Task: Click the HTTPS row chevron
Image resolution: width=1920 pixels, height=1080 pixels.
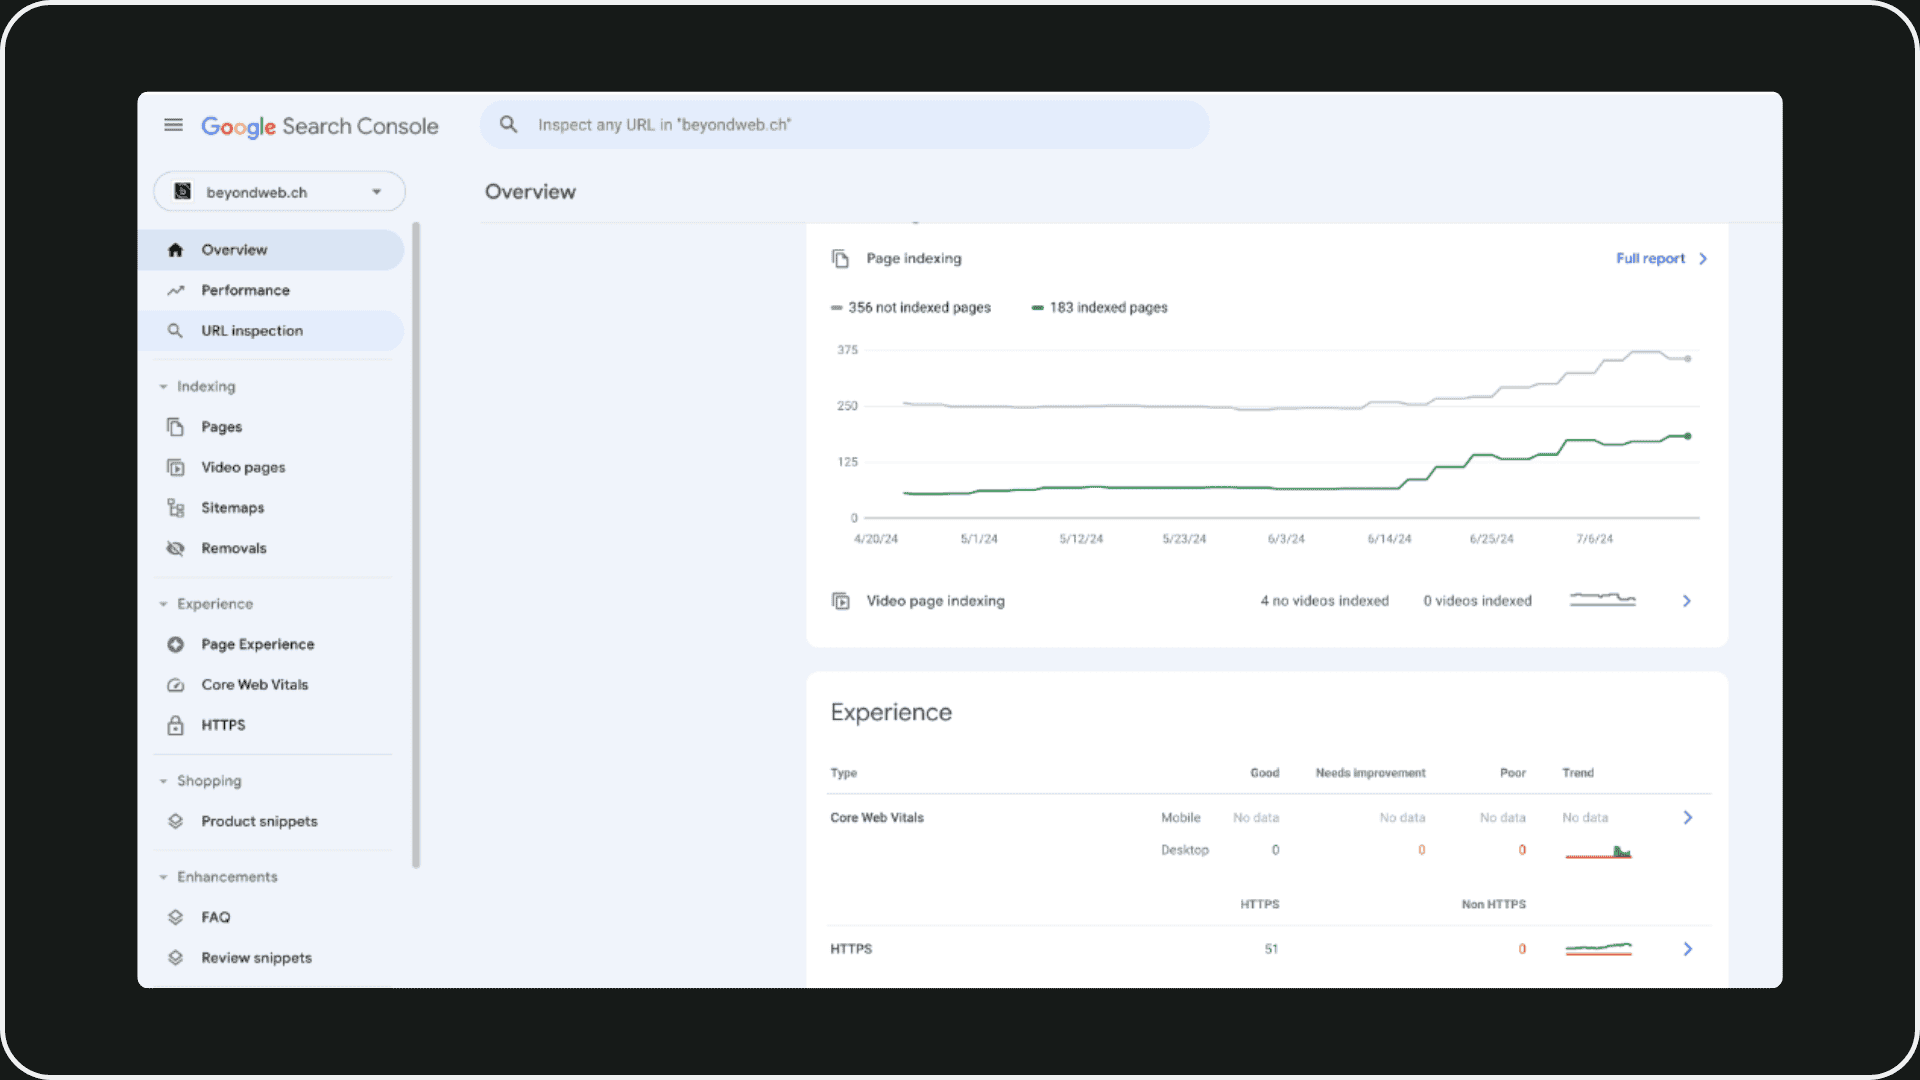Action: (1688, 949)
